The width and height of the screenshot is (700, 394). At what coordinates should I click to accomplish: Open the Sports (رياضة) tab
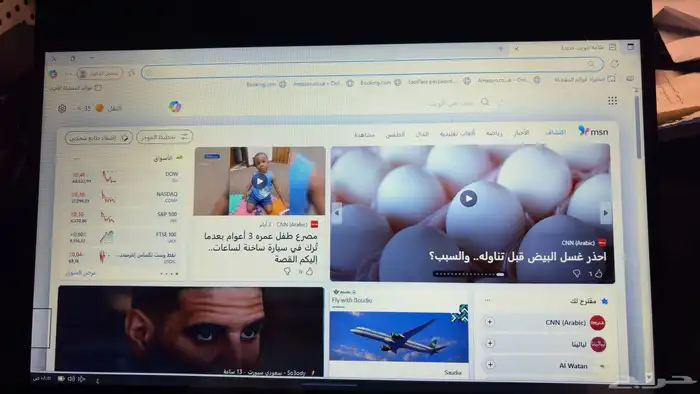coord(494,133)
